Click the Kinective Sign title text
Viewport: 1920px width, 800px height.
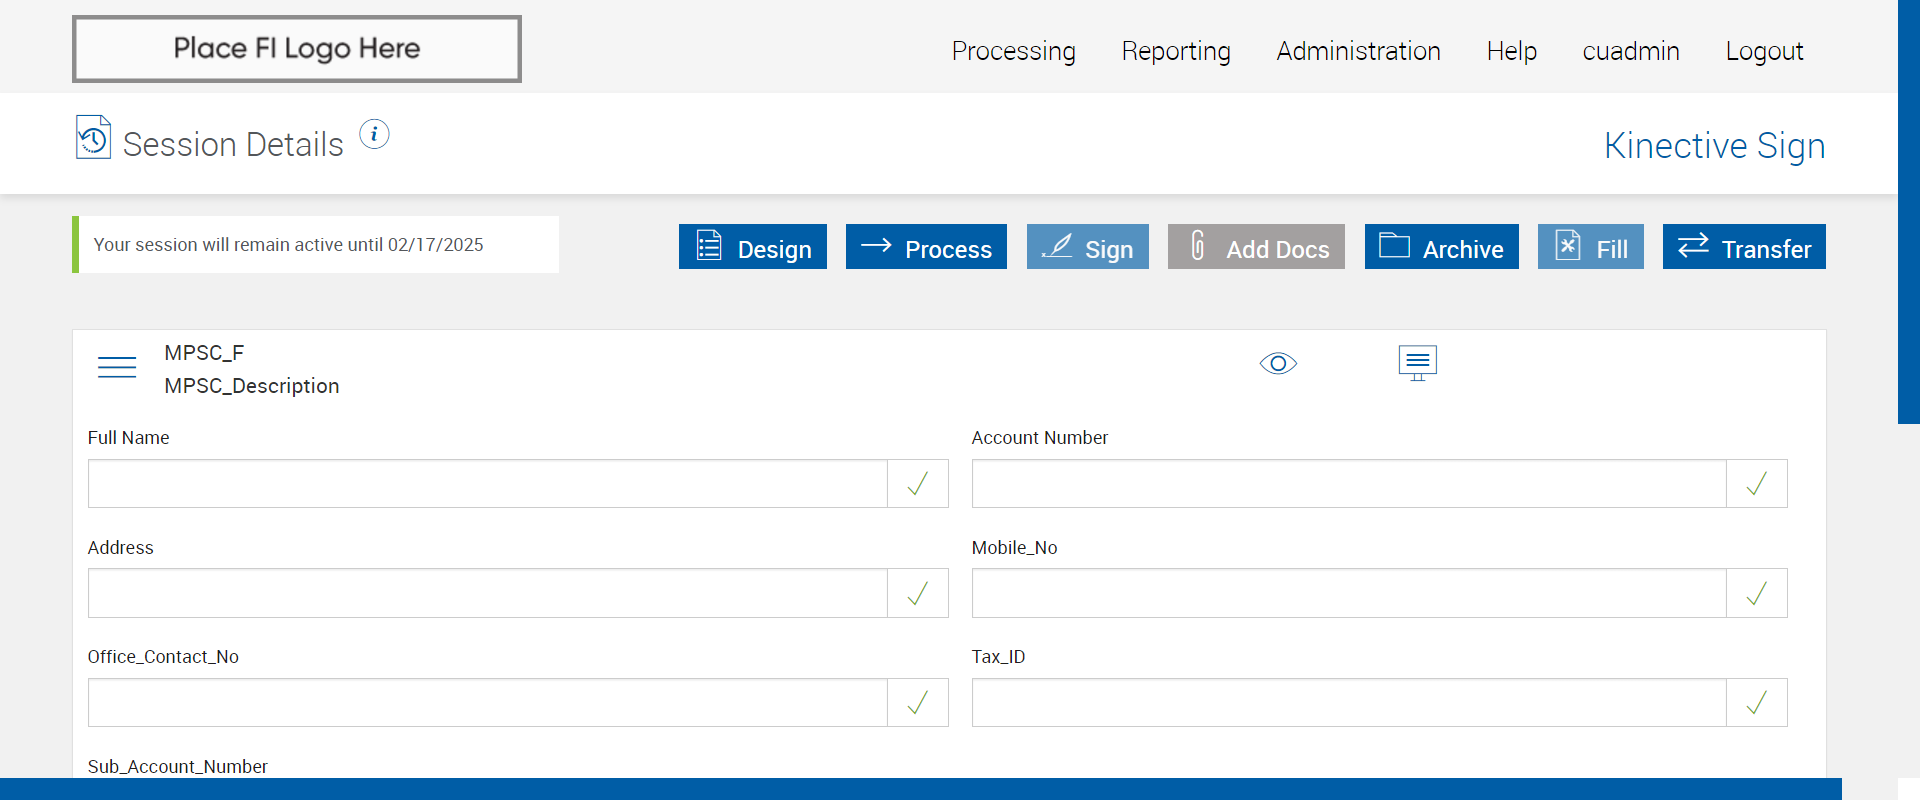[x=1715, y=146]
